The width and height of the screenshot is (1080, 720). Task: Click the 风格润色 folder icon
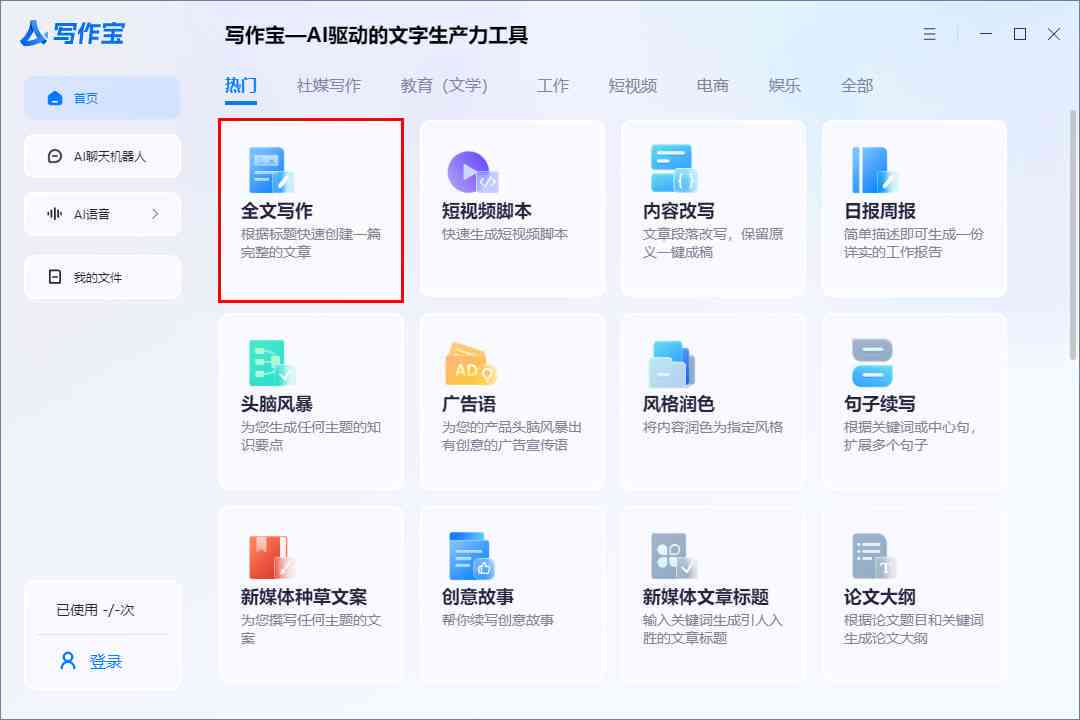coord(672,364)
